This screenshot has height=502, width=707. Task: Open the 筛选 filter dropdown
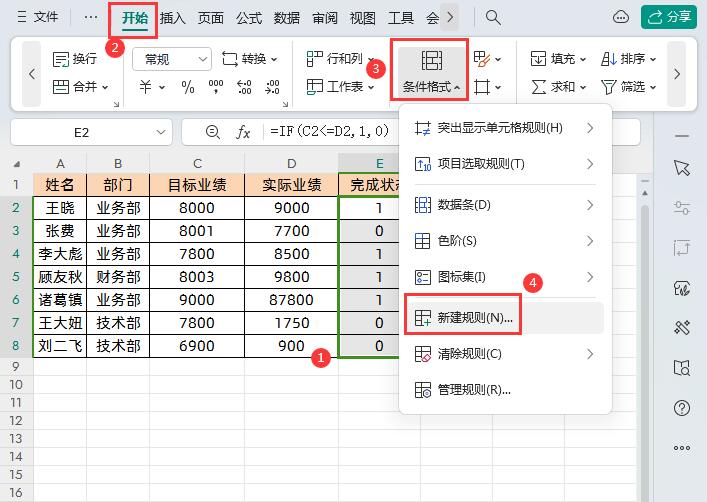[628, 87]
